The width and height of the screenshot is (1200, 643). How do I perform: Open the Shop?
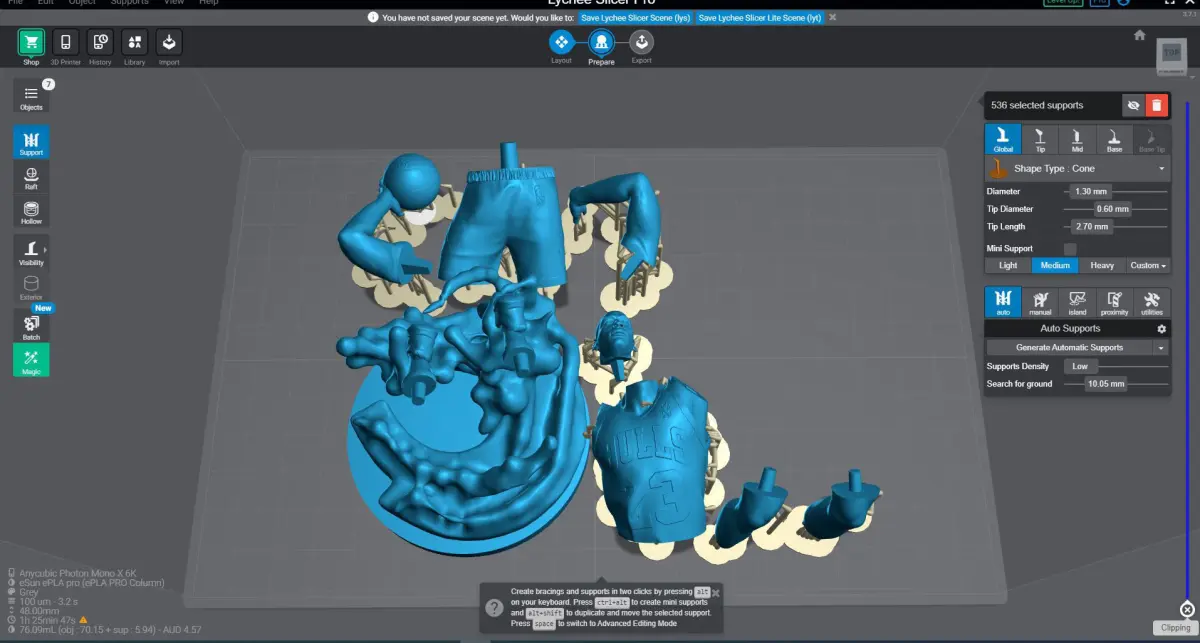point(31,47)
